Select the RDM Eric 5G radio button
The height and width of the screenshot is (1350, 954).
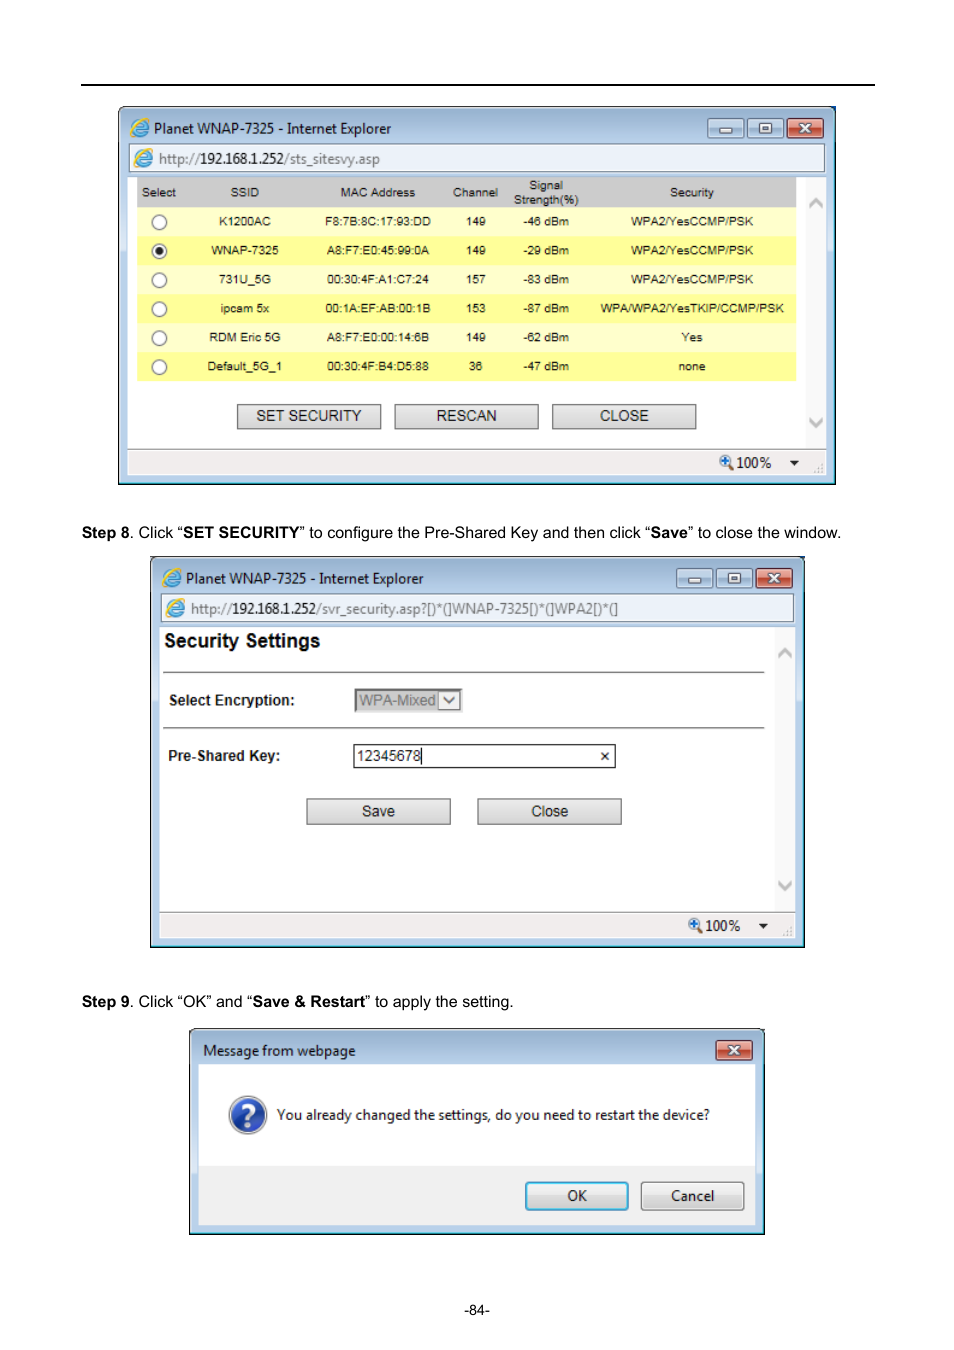(x=159, y=338)
